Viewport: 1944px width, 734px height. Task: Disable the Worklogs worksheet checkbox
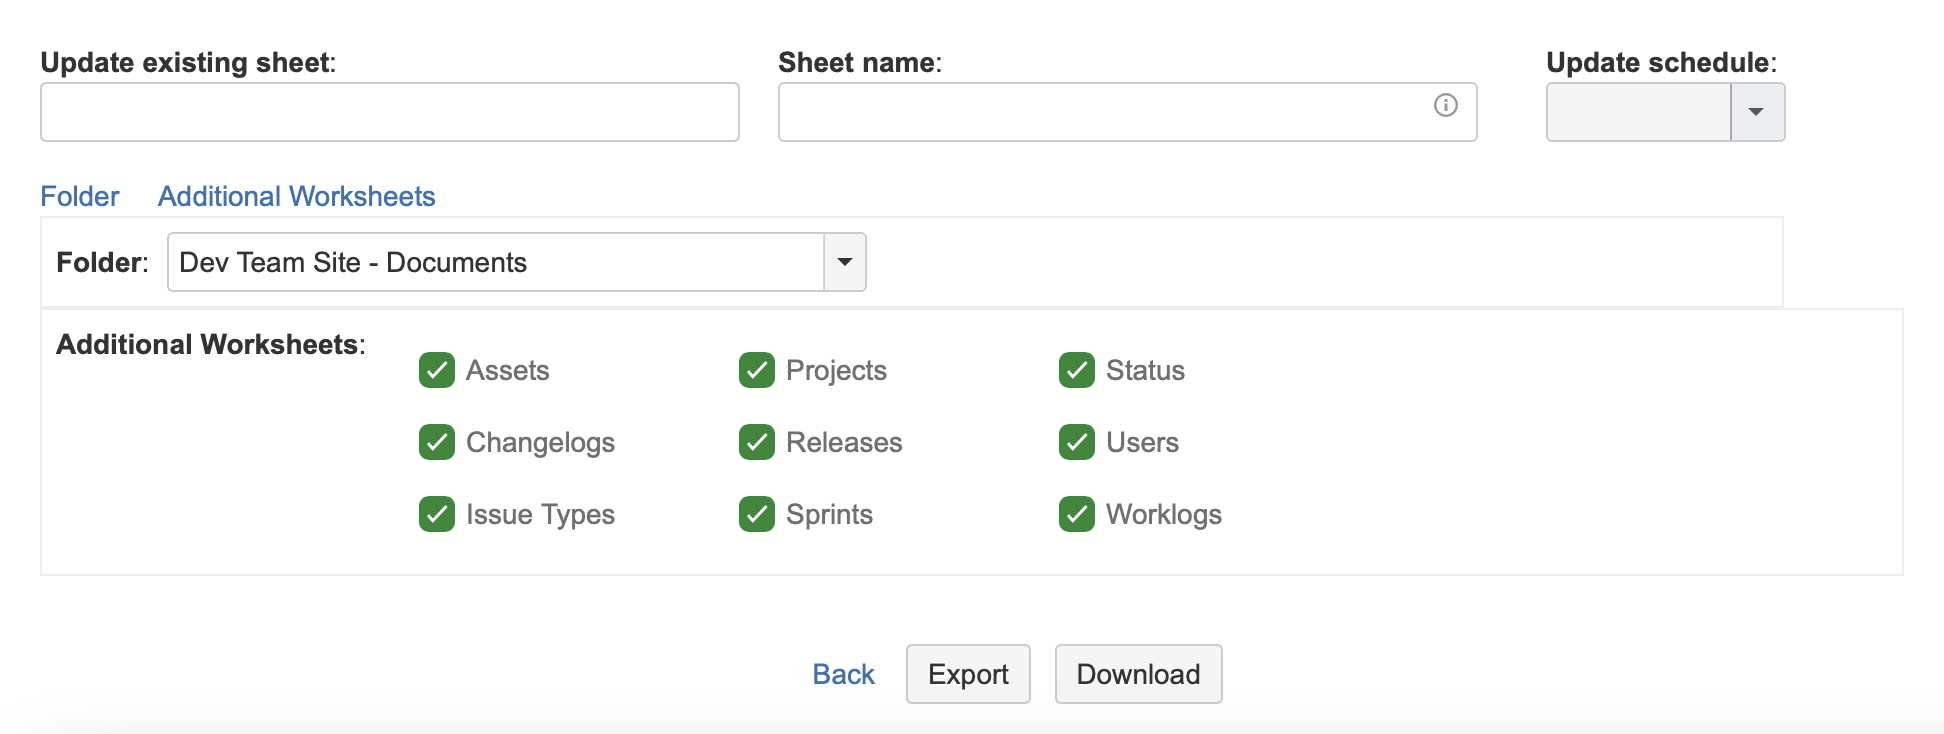[x=1077, y=514]
